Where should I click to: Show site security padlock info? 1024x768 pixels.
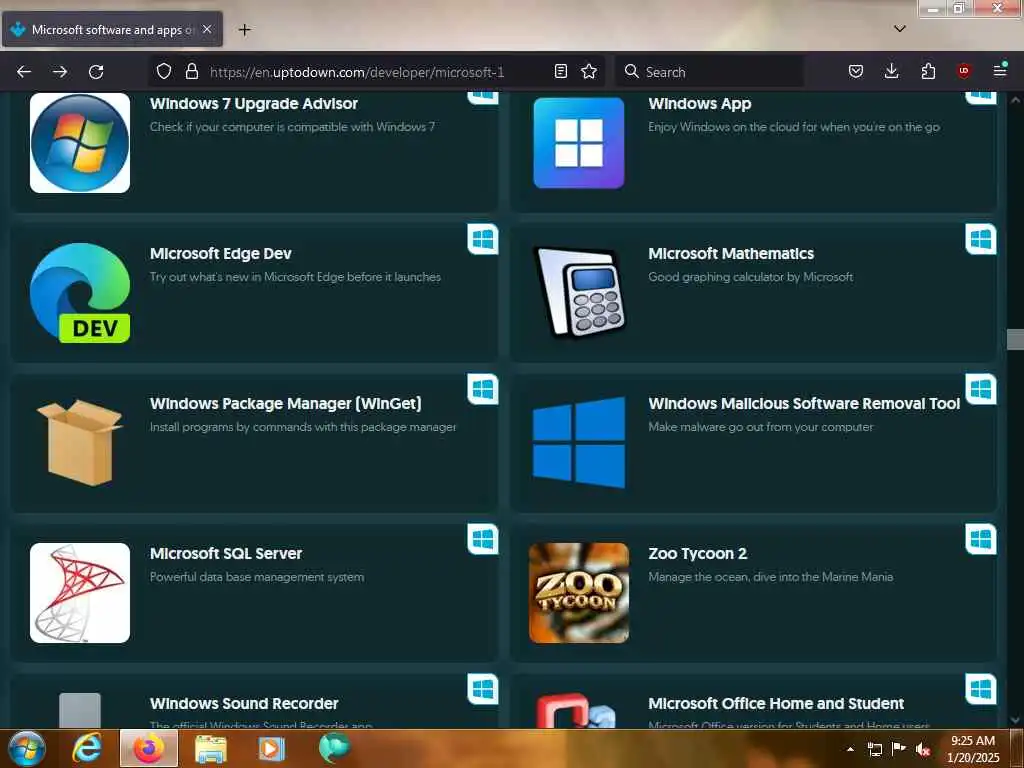(x=191, y=72)
